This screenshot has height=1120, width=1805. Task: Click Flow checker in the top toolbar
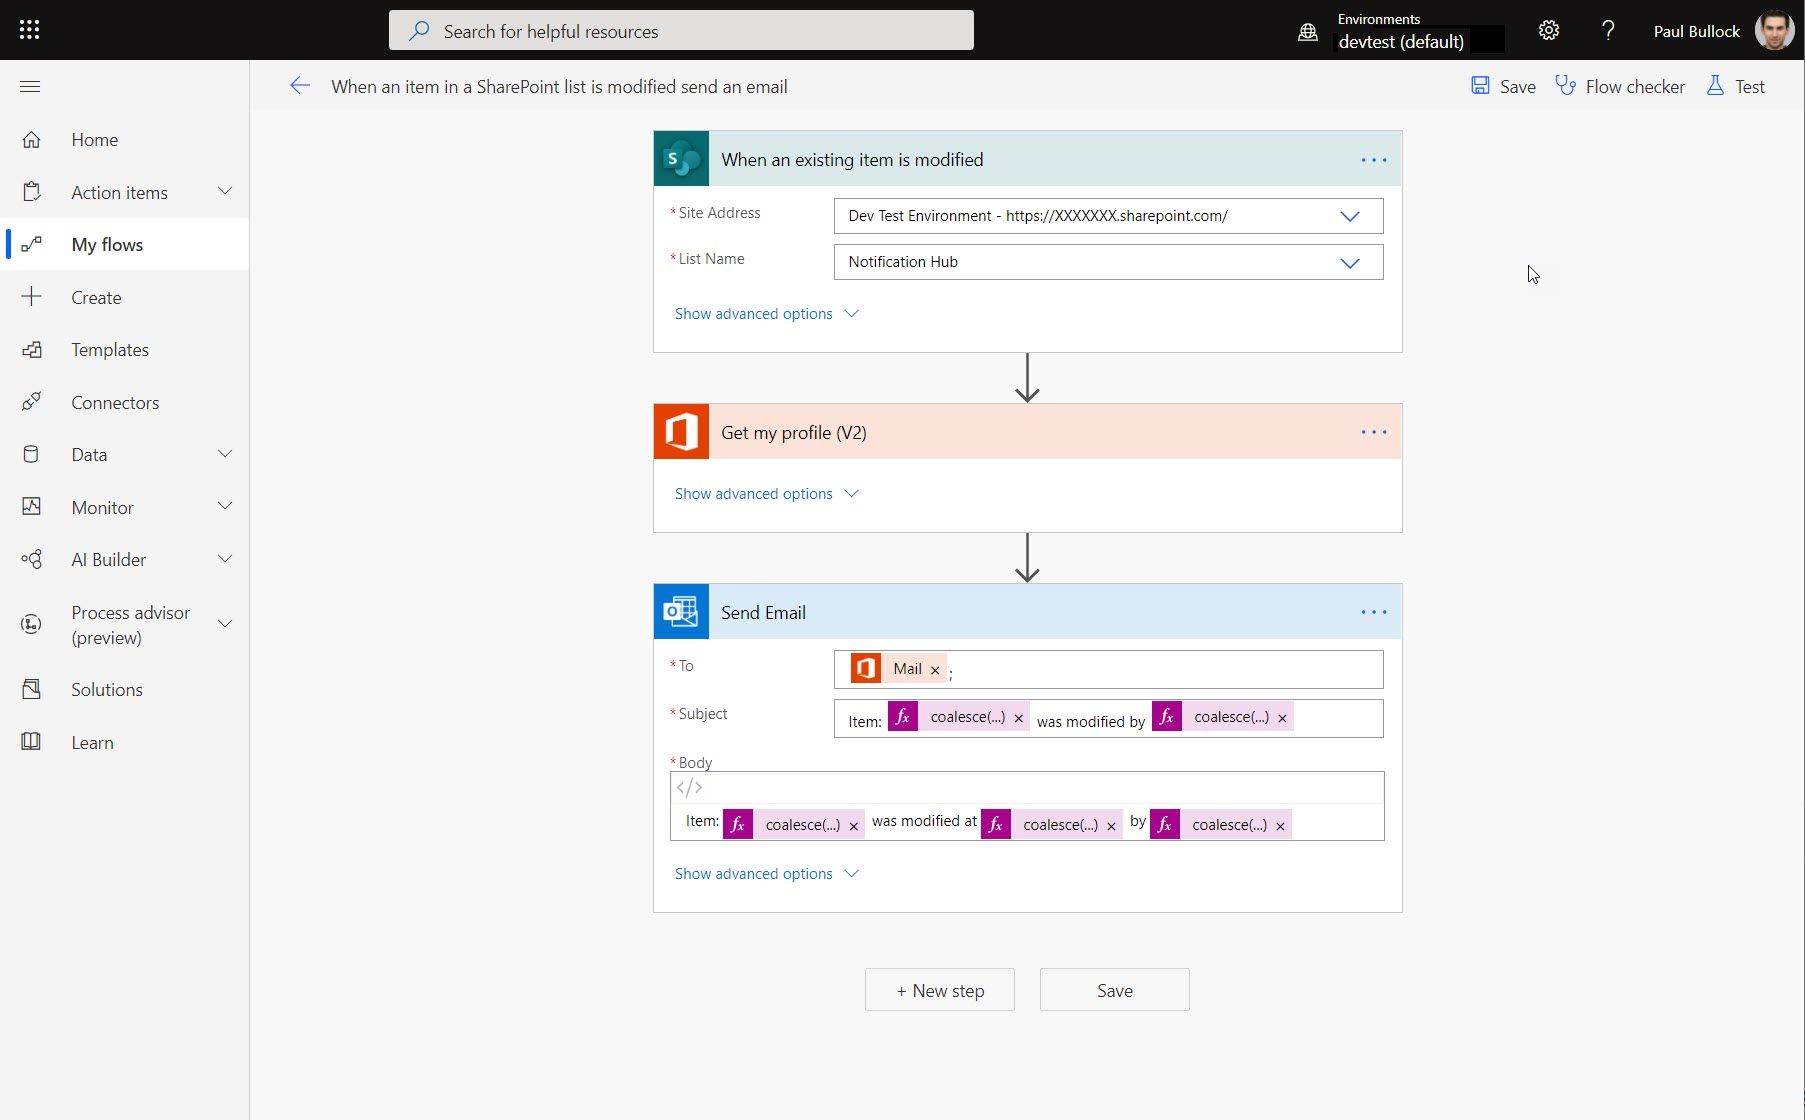click(1620, 87)
